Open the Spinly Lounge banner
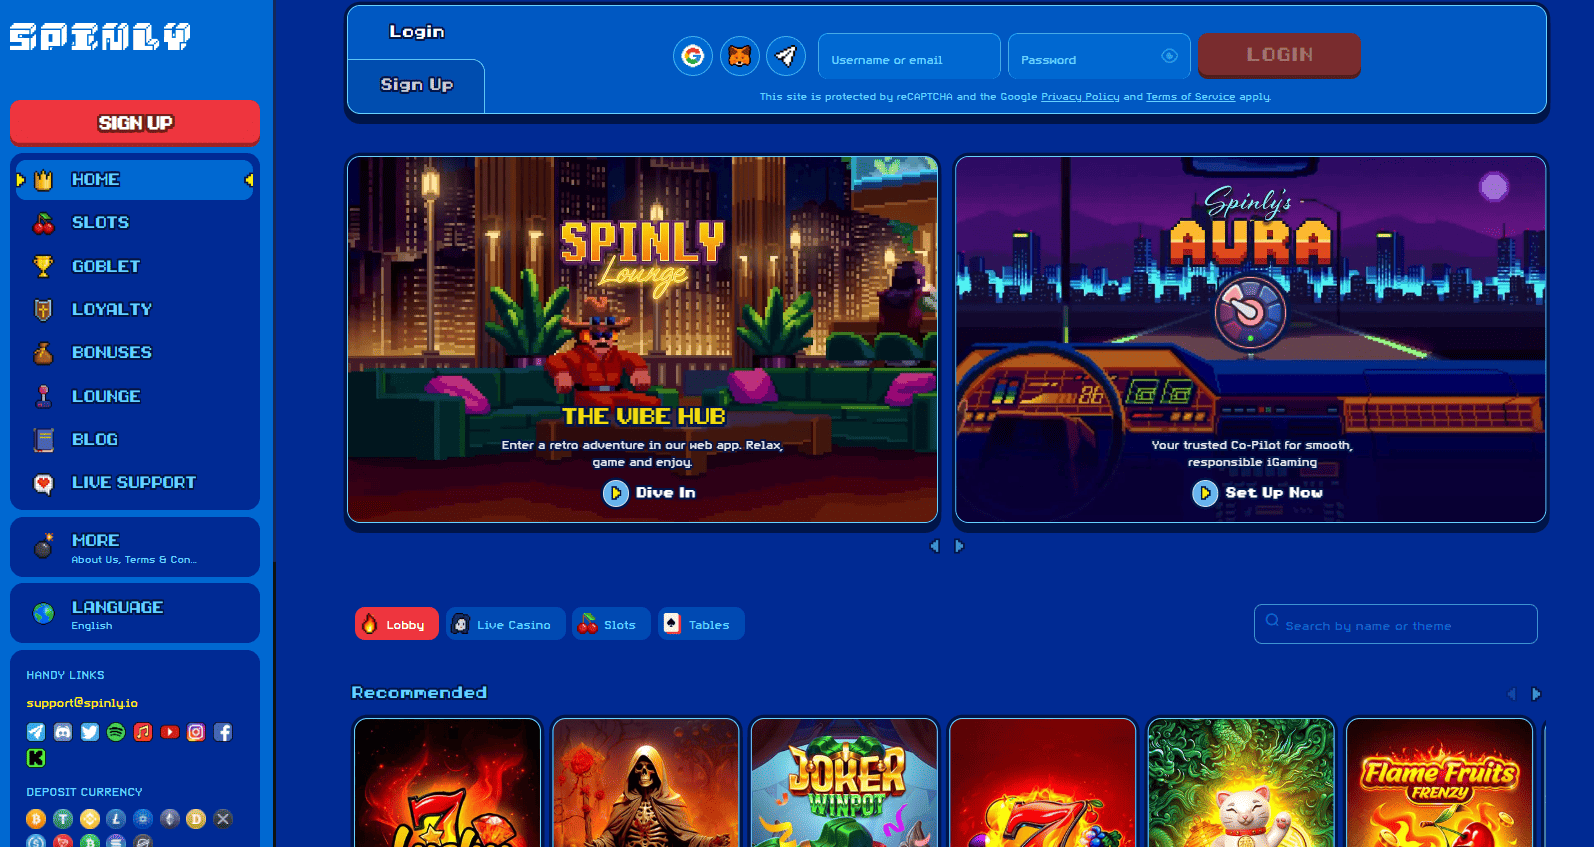 pyautogui.click(x=642, y=339)
